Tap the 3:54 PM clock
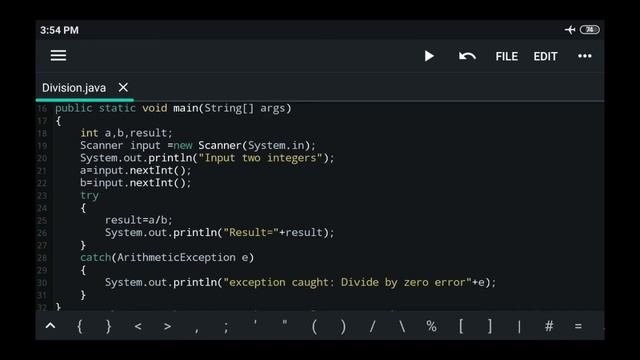Viewport: 640px width, 360px height. tap(59, 30)
